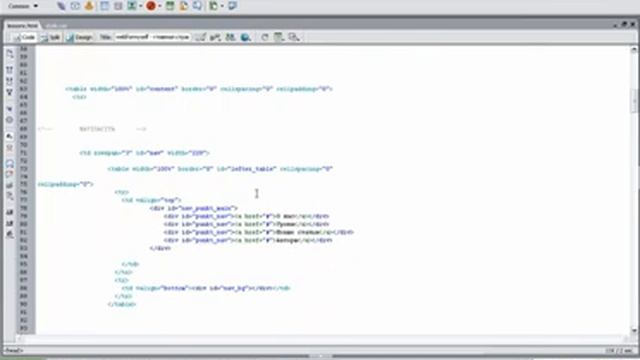
Task: Open Recent Snippets in the coding toolbar
Action: click(10, 197)
